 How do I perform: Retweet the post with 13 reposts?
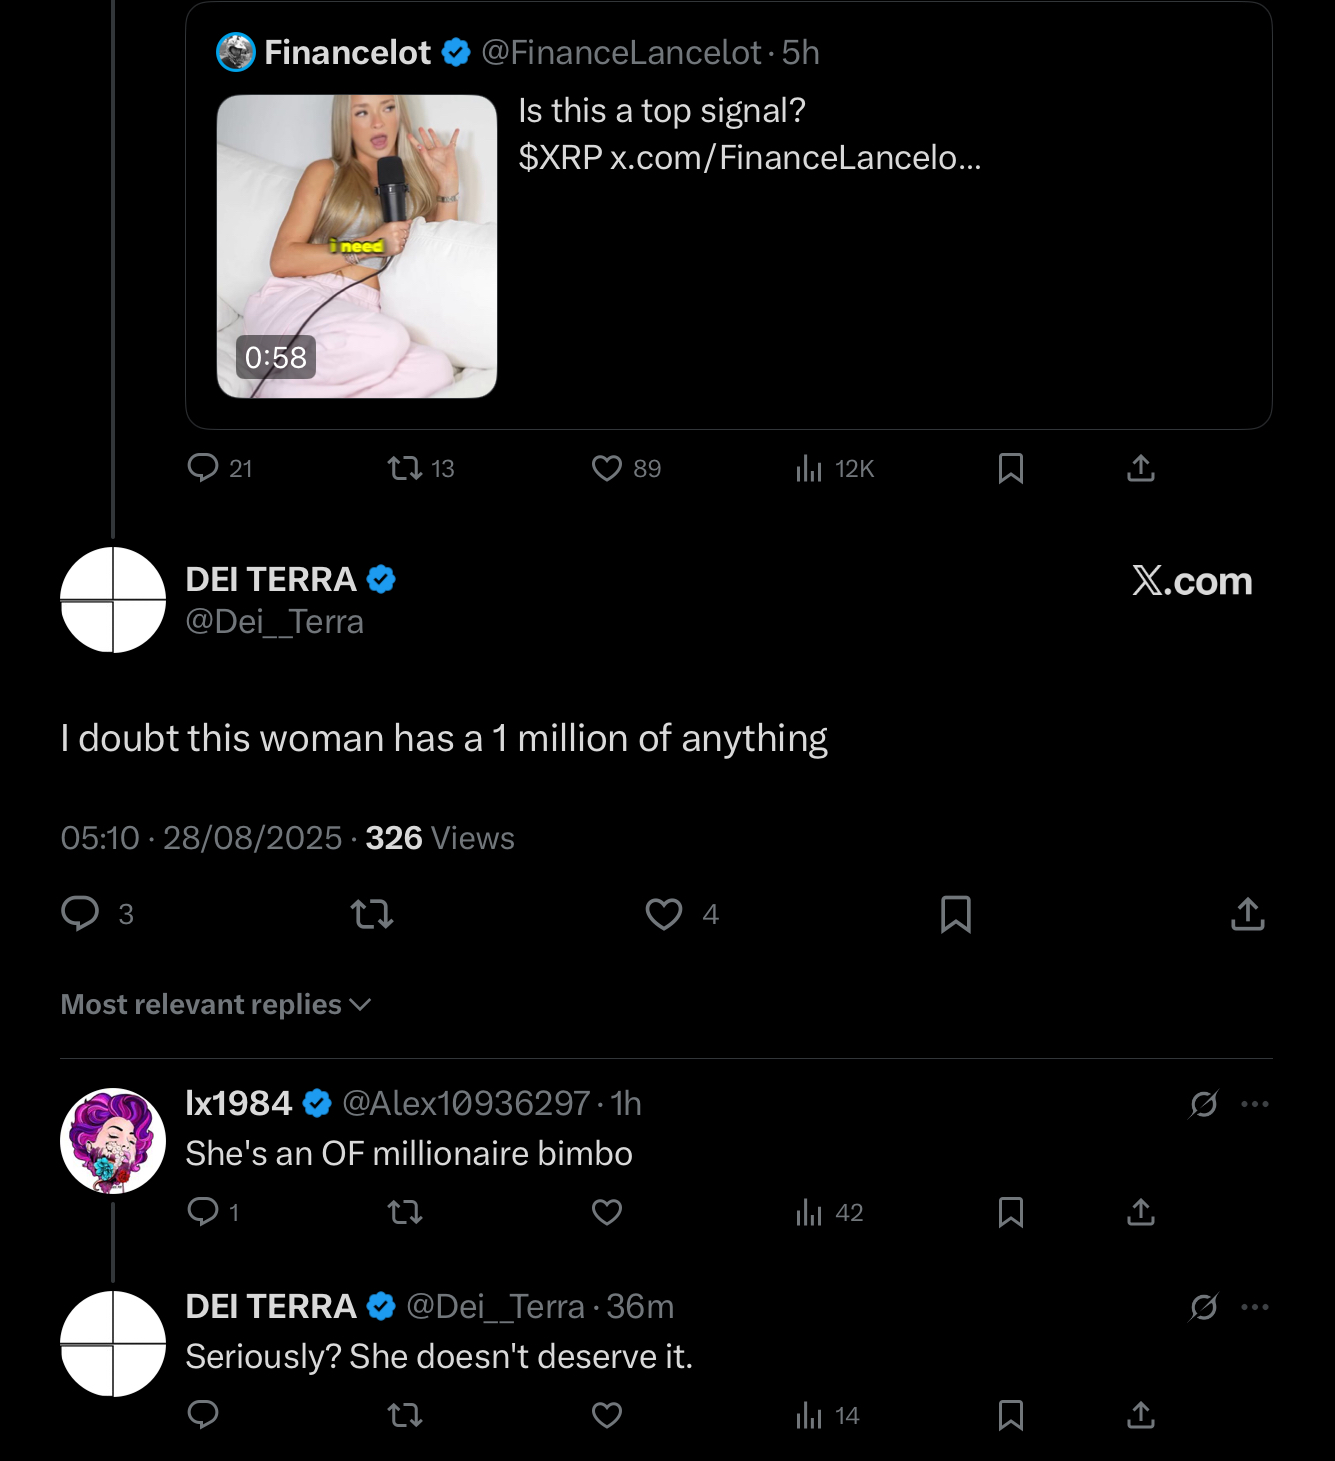click(405, 468)
